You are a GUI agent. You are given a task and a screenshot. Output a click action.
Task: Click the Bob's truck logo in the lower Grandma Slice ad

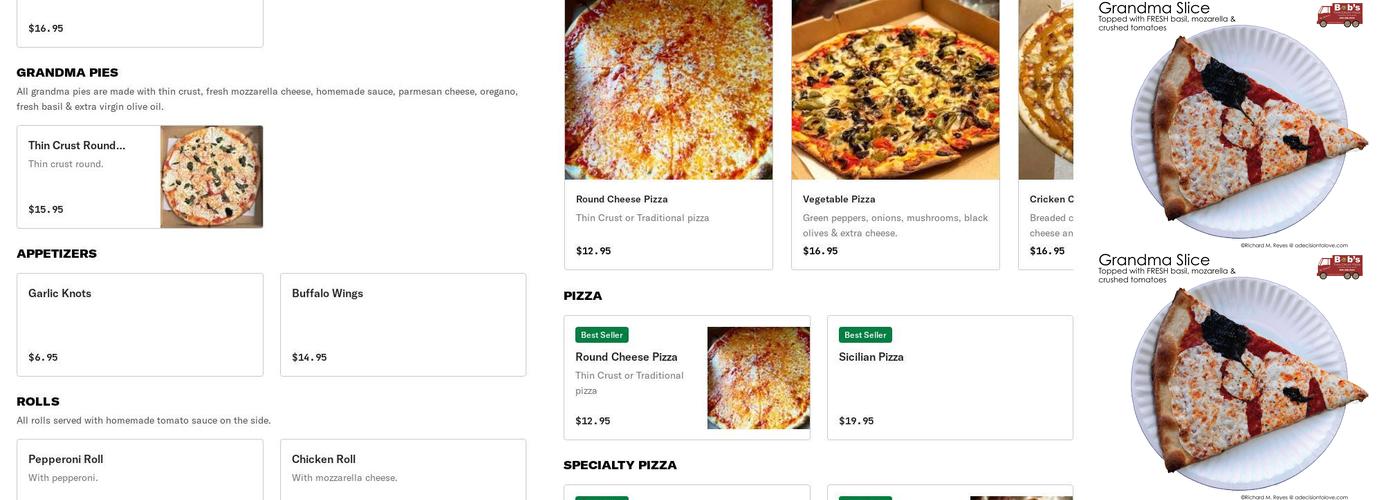tap(1339, 266)
